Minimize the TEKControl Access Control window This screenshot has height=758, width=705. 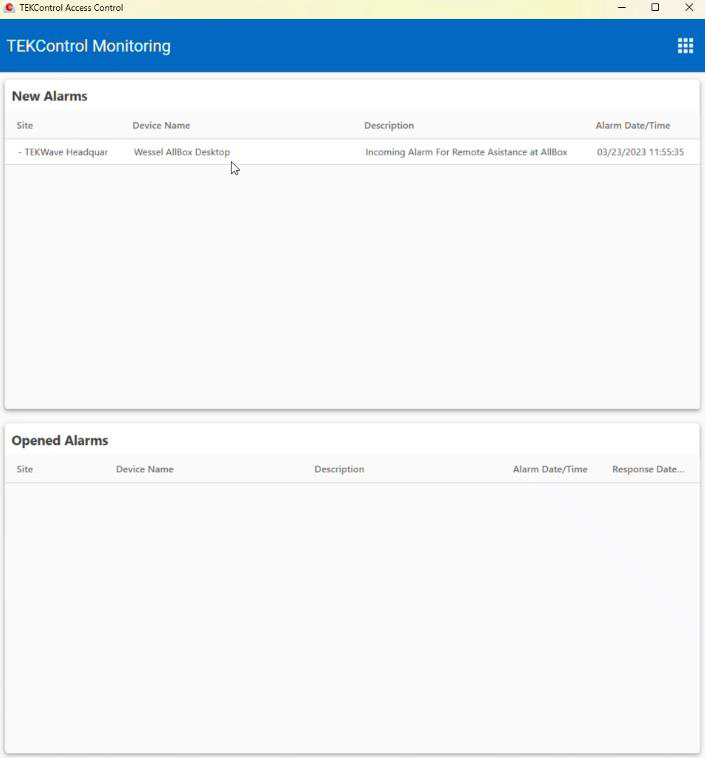coord(622,7)
